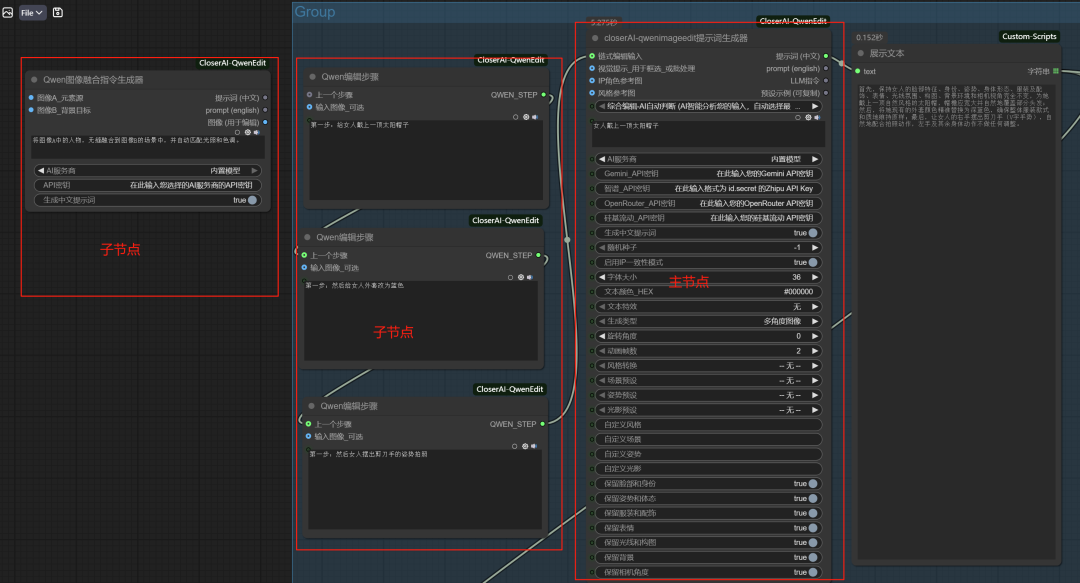Click the save workflow disk icon
The width and height of the screenshot is (1080, 583).
[58, 12]
